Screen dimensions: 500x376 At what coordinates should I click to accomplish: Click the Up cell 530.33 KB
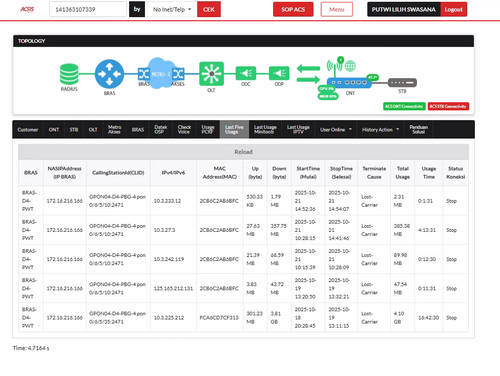click(254, 201)
